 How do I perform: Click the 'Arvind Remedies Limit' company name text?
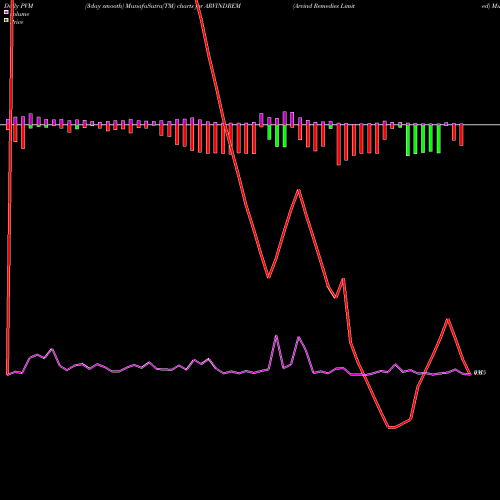pos(324,6)
